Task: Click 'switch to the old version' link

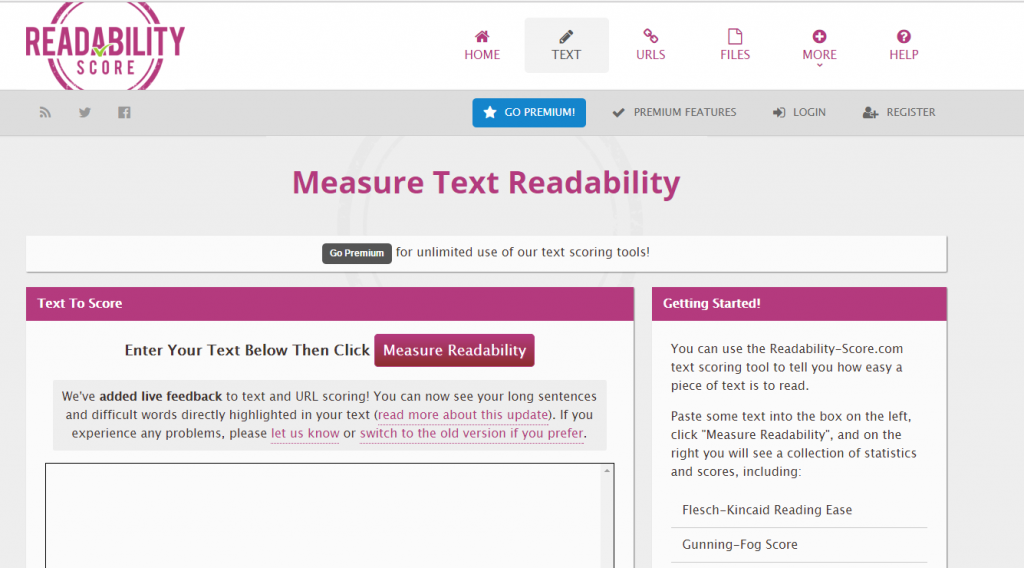Action: (472, 434)
